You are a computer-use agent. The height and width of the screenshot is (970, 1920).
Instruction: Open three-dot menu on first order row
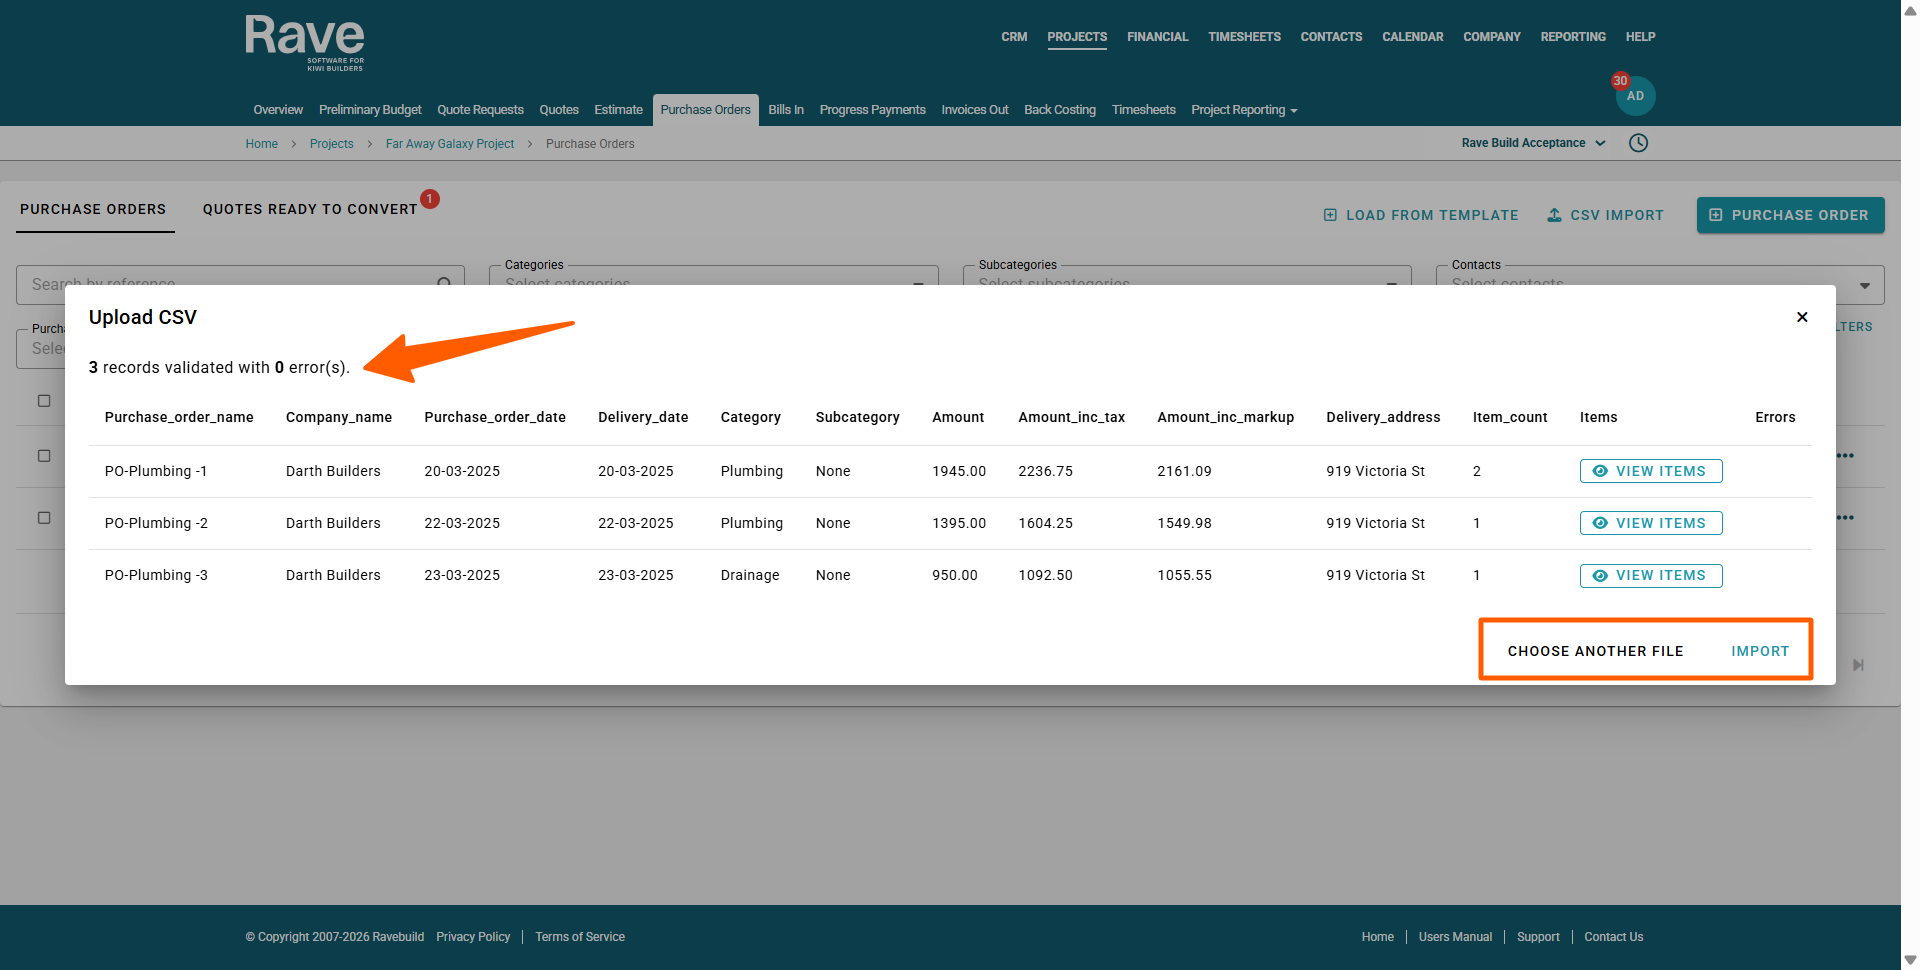1845,456
